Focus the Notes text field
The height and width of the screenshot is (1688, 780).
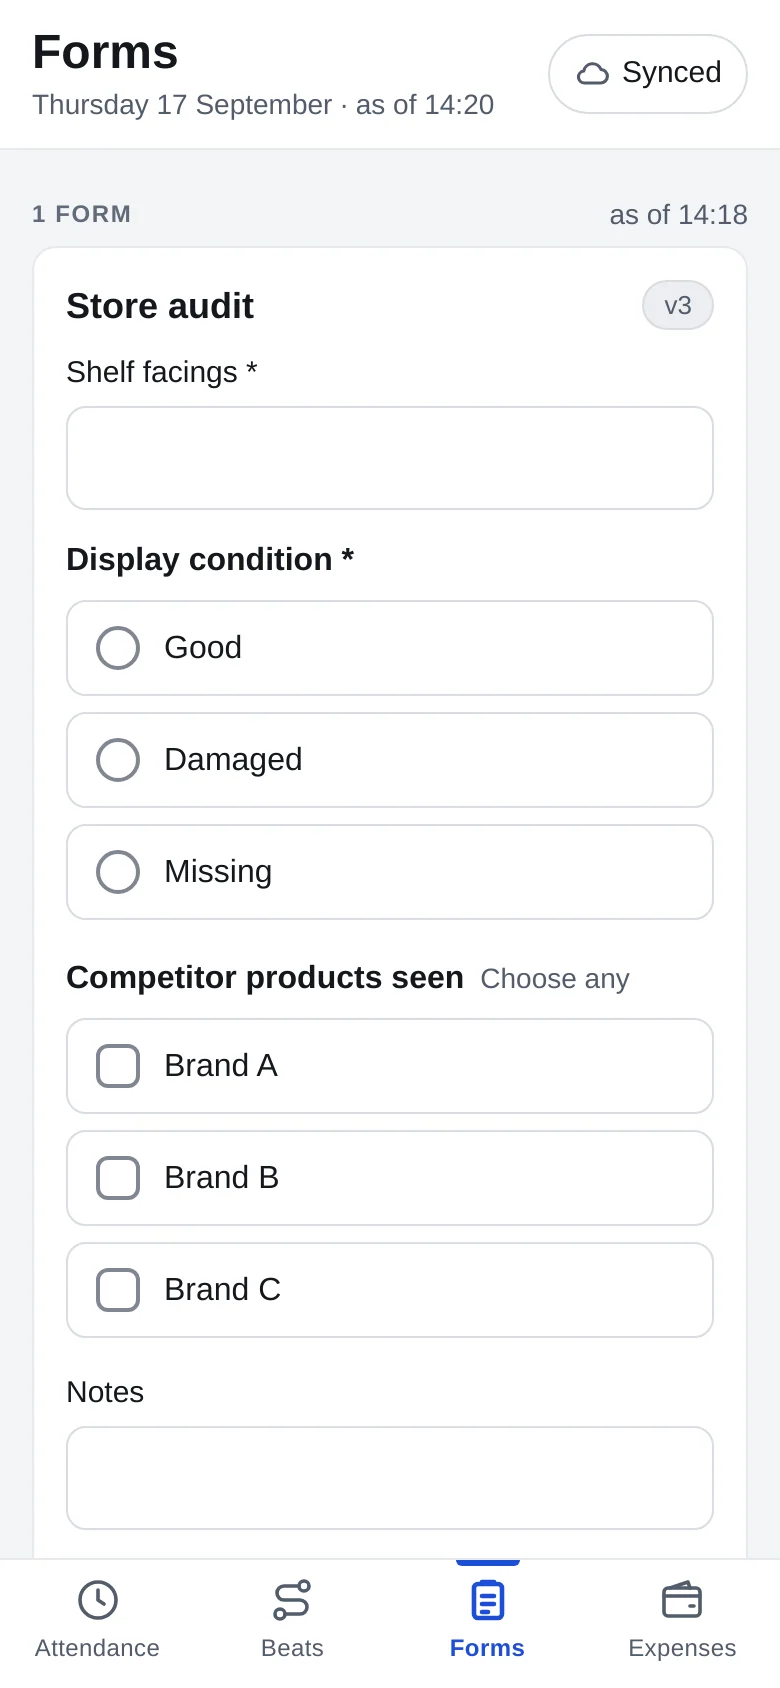(390, 1478)
